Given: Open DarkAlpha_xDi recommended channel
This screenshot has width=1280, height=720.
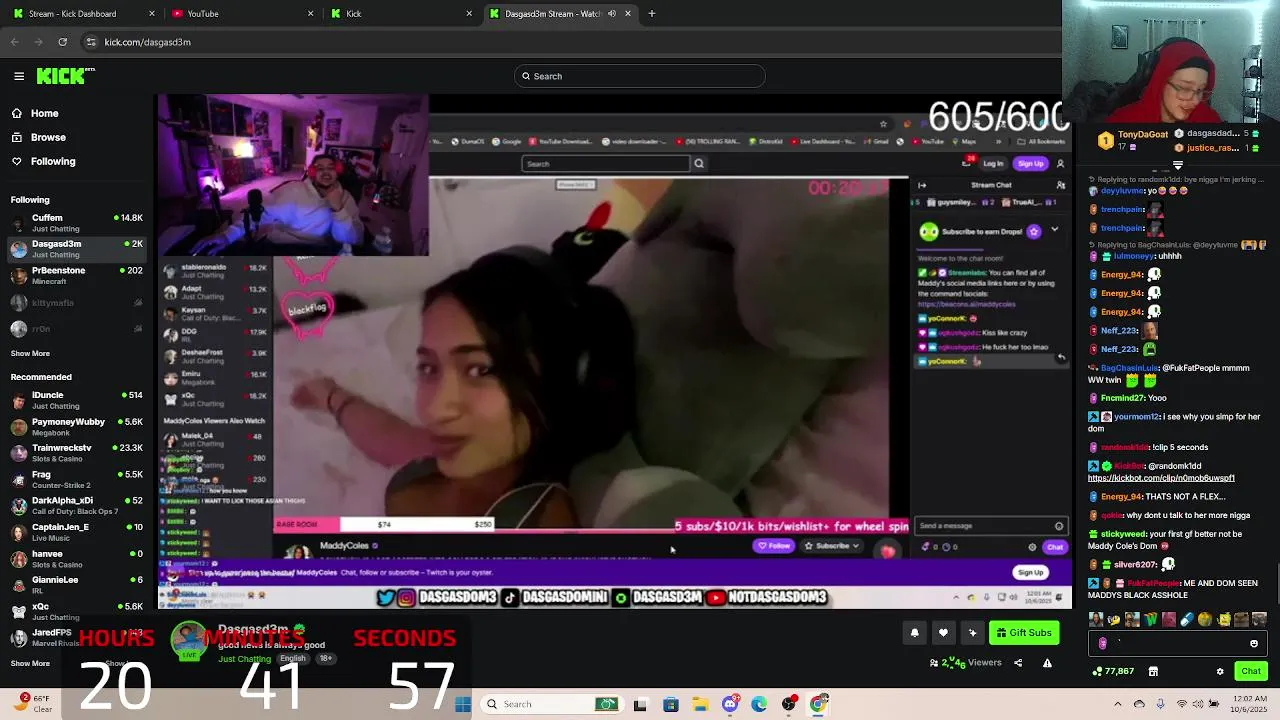Looking at the screenshot, I should point(77,505).
